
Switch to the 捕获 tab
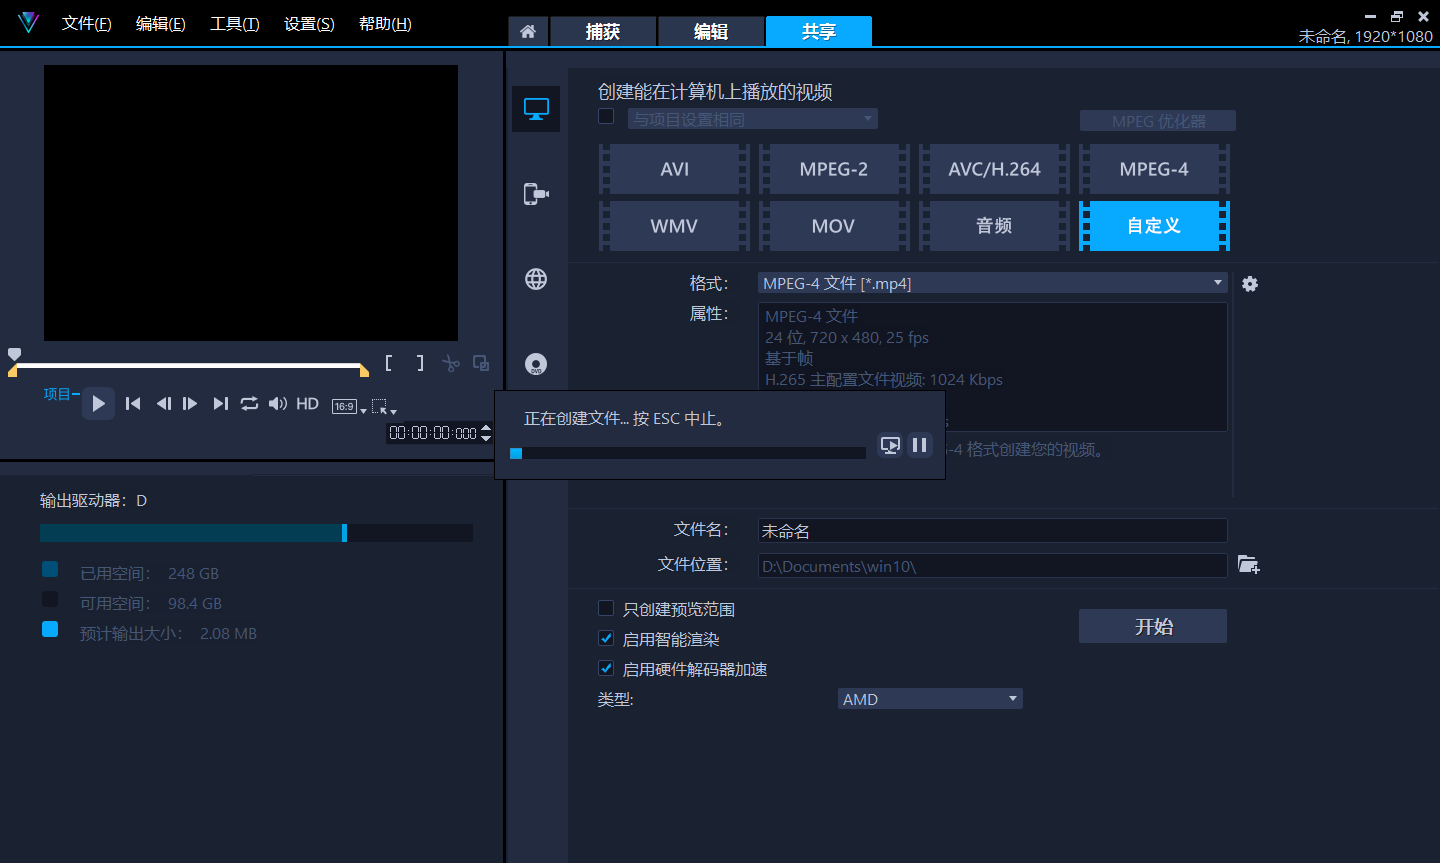[x=603, y=31]
